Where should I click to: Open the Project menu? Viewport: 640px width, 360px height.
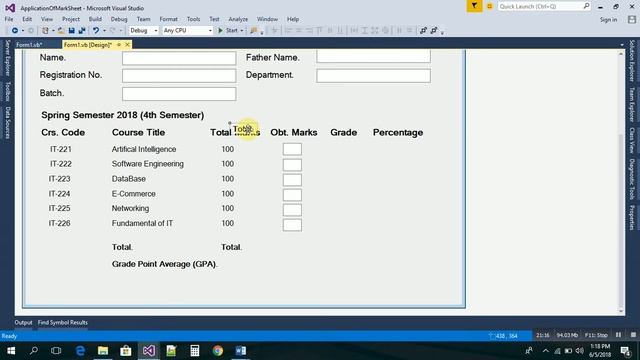point(71,19)
